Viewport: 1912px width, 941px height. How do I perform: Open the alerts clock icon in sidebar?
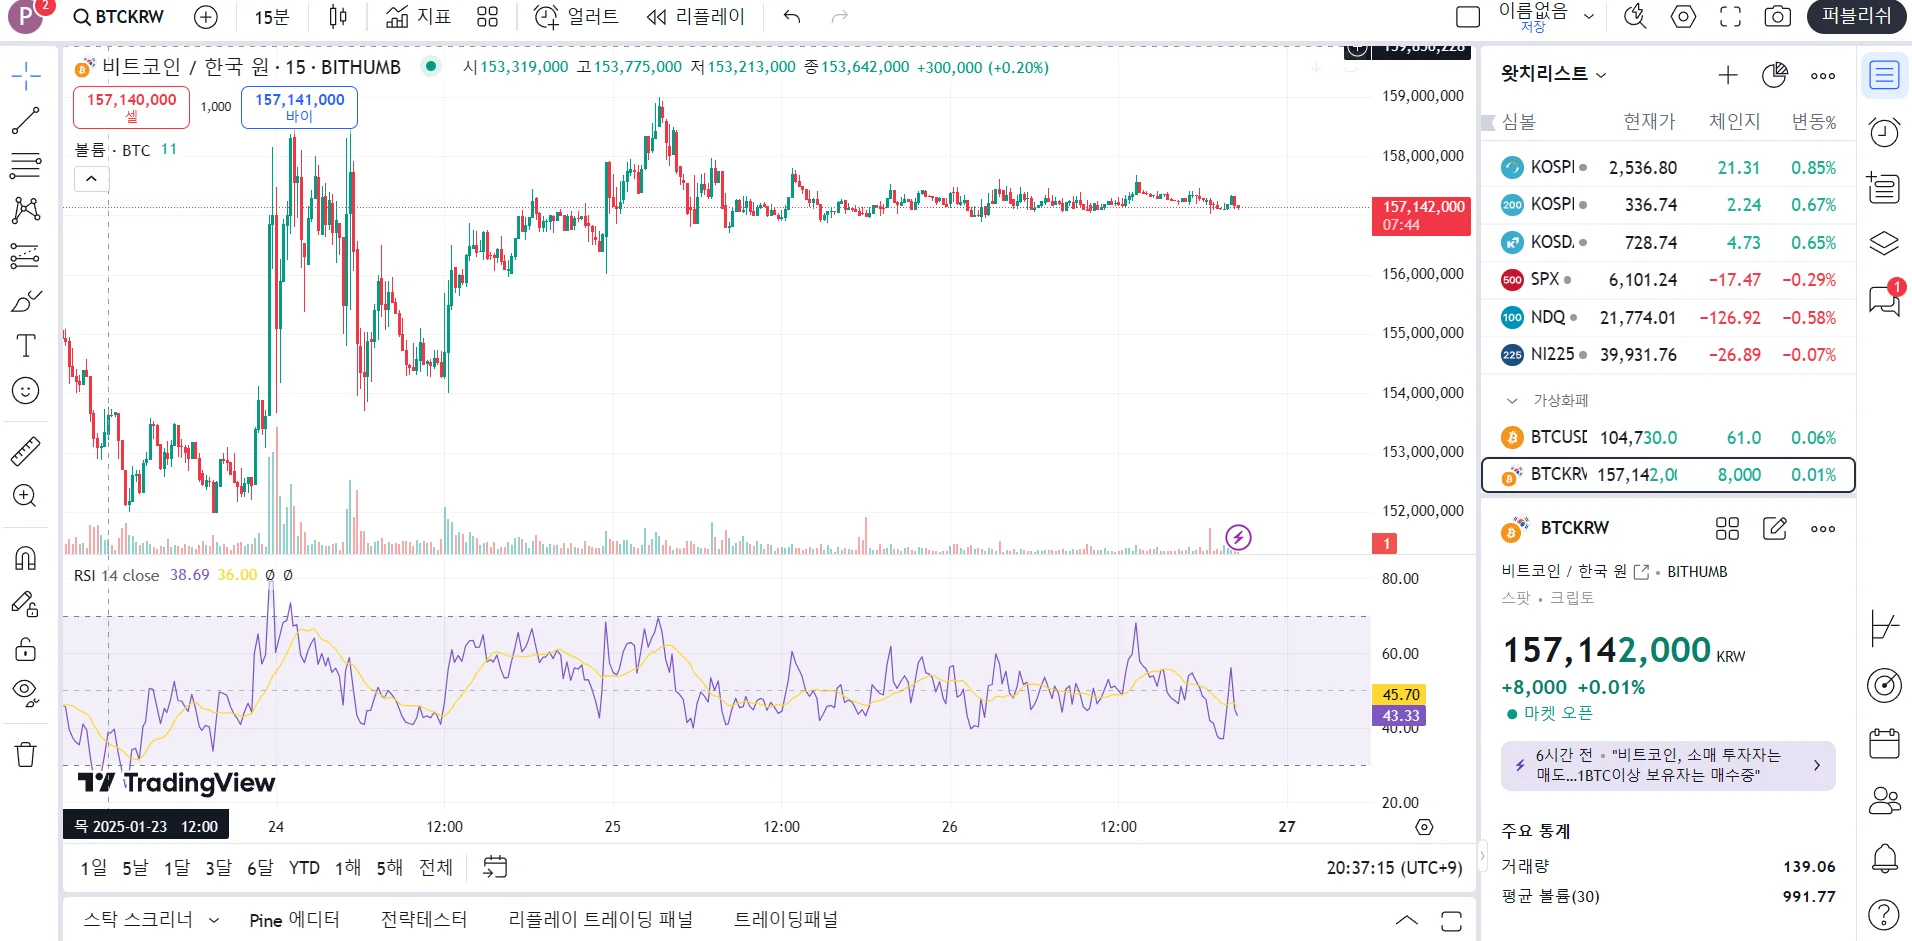[1884, 132]
